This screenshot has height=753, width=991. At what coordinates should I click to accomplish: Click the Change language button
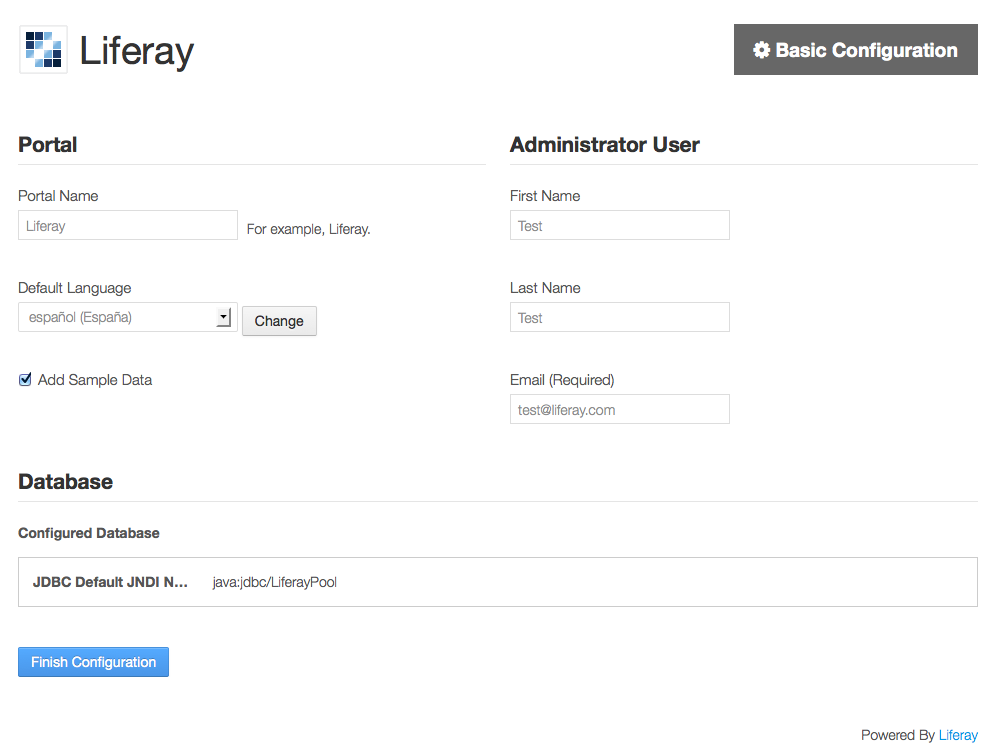click(279, 321)
